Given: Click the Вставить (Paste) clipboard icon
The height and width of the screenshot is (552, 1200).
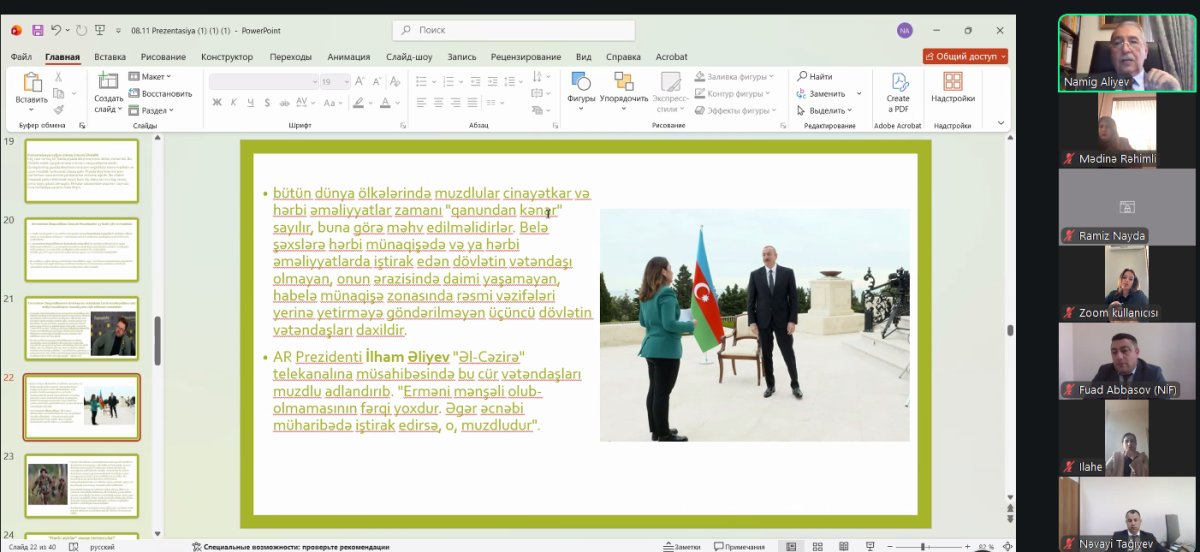Looking at the screenshot, I should click(31, 84).
